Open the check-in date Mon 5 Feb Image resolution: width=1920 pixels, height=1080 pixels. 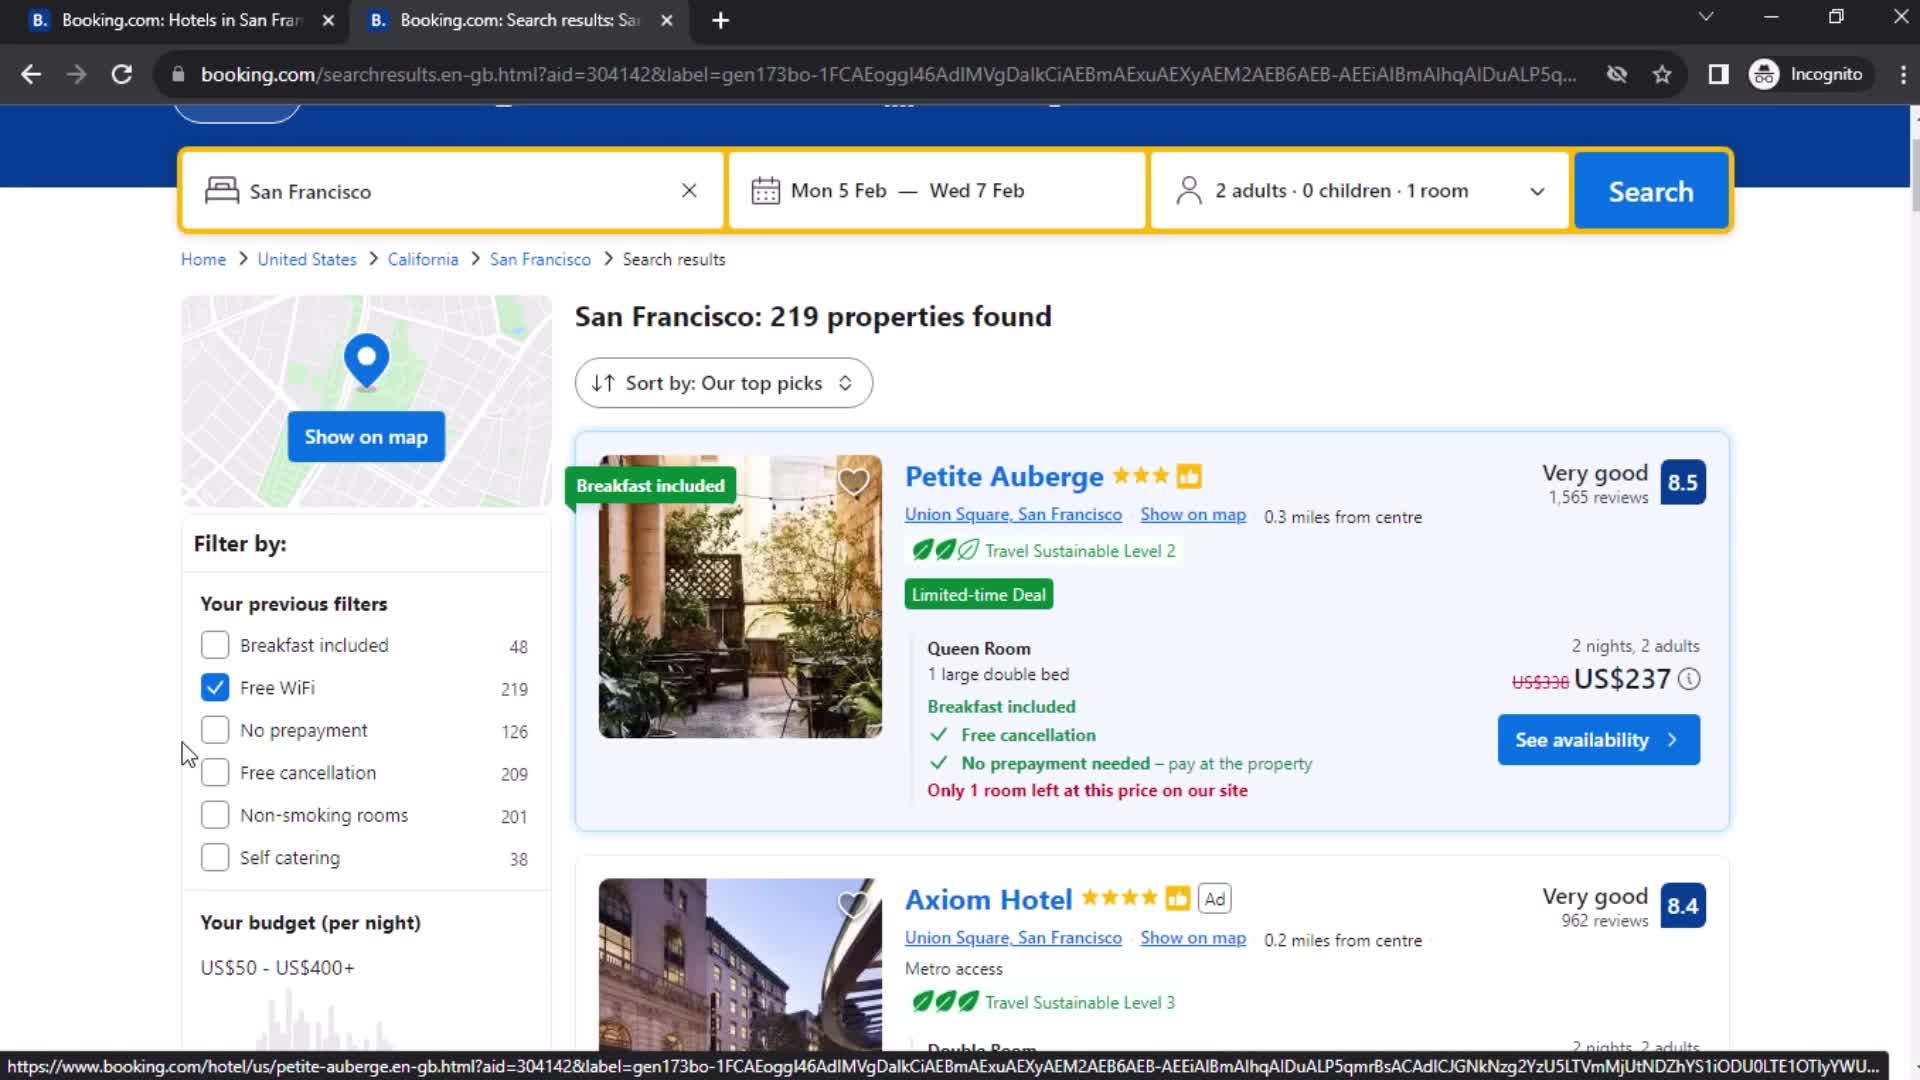[838, 190]
